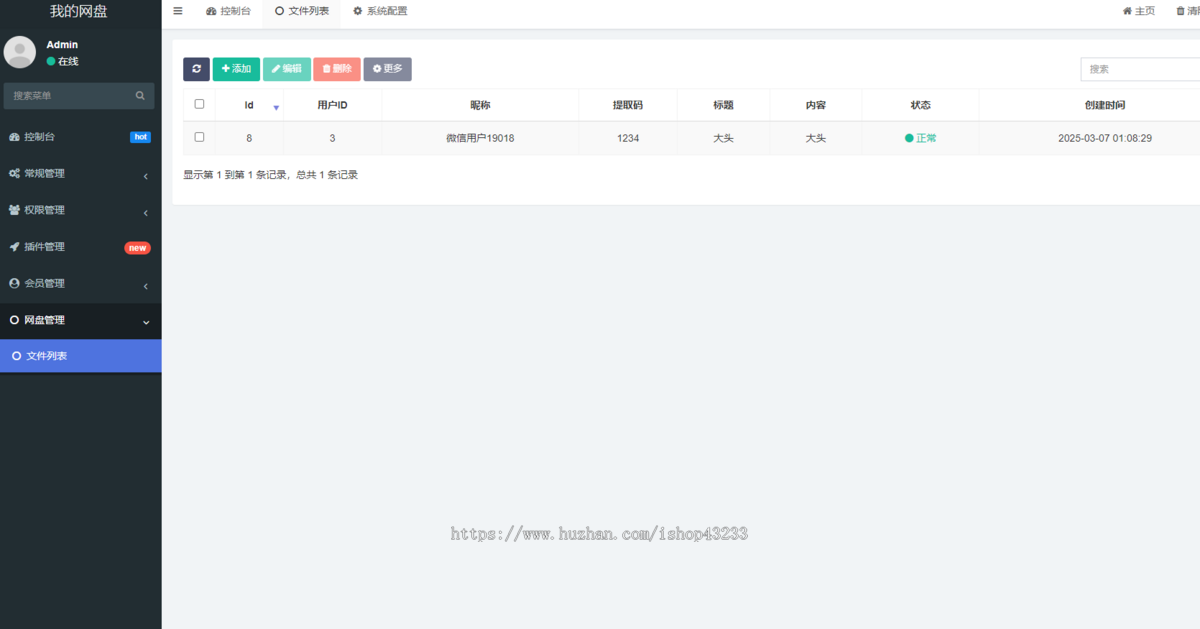
Task: Click creation time 2025-03-07 01:08:29
Action: [x=1105, y=138]
